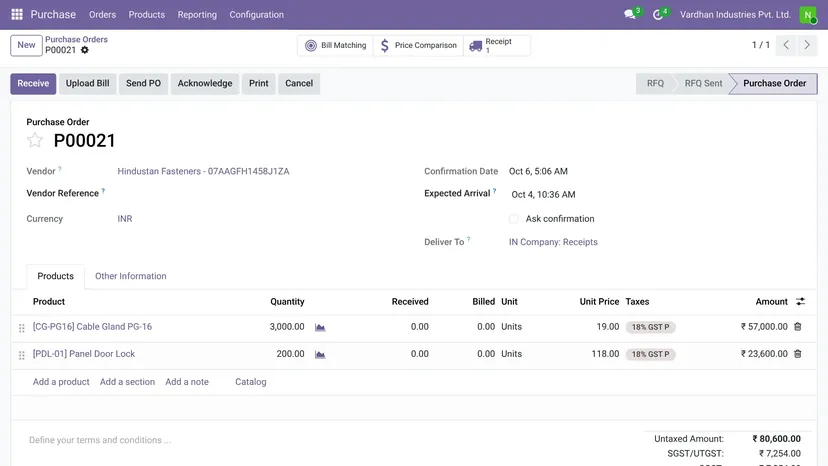Open IN Company: Receipts link

click(553, 242)
